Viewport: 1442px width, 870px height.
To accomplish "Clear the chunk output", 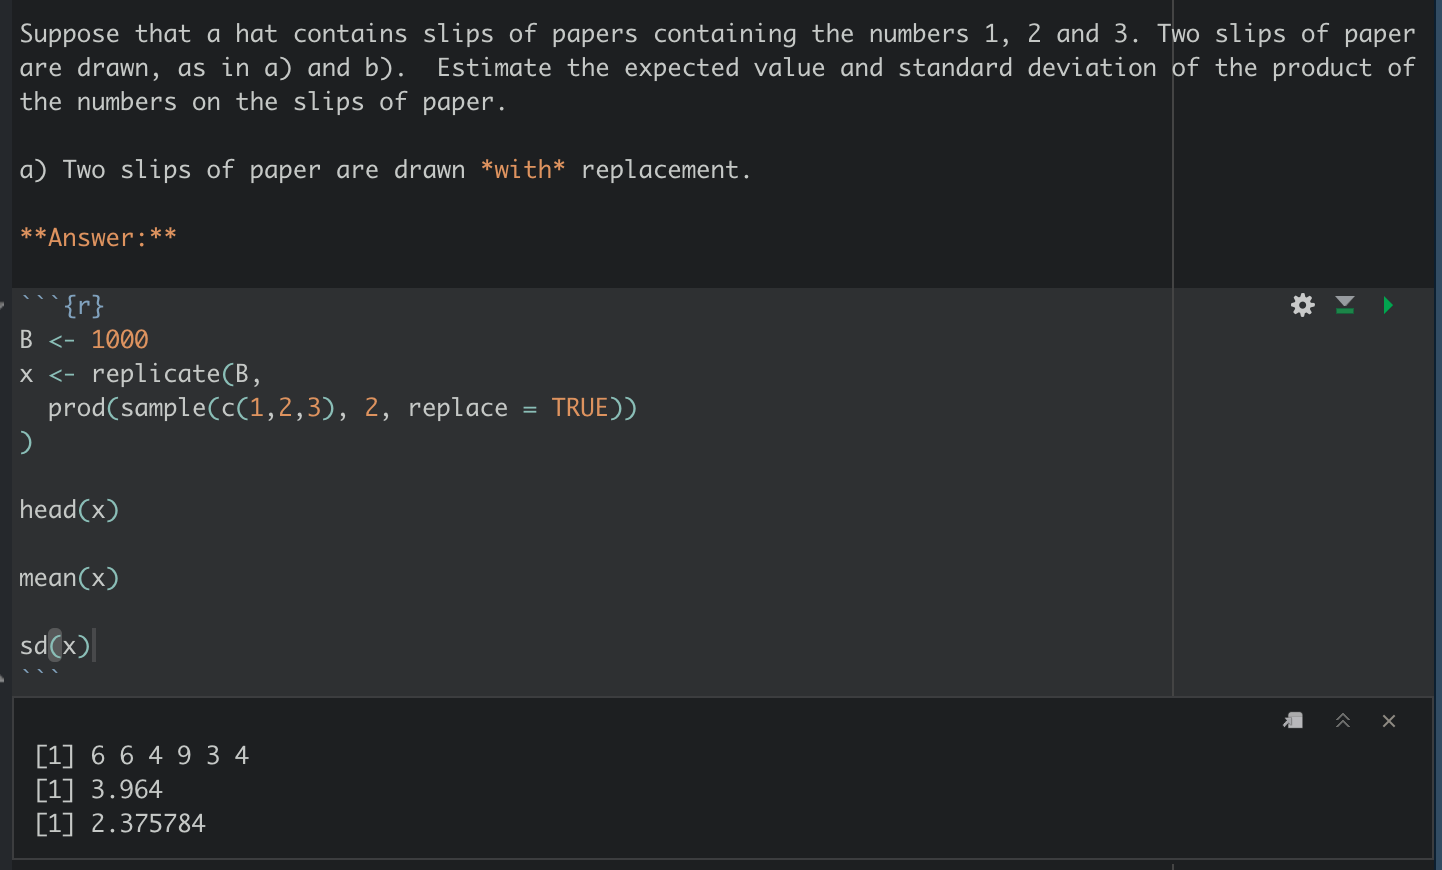I will click(1389, 721).
